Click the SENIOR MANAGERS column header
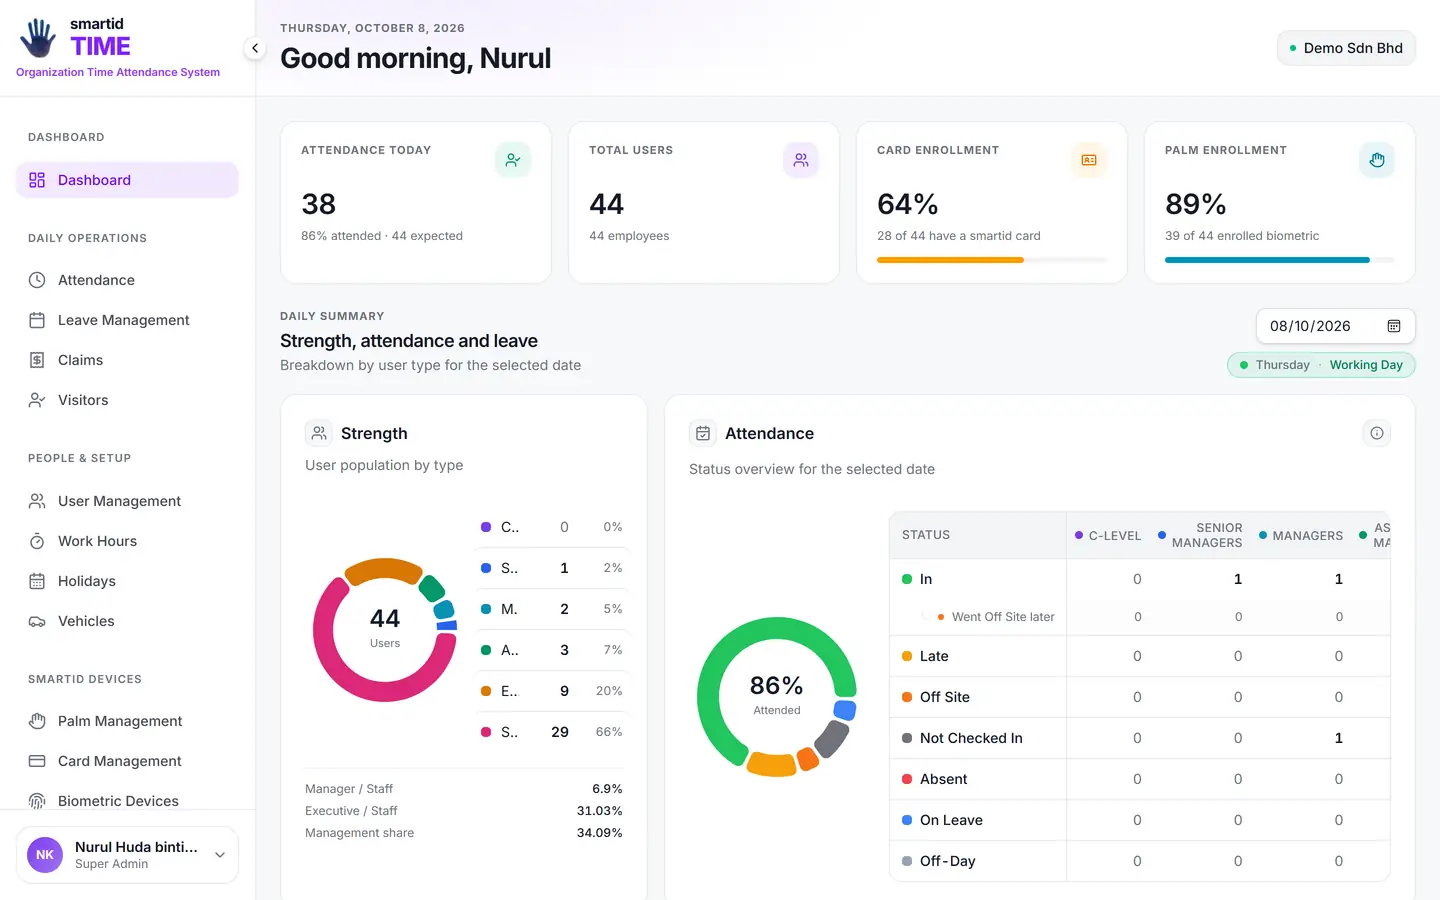The image size is (1440, 900). click(x=1200, y=535)
